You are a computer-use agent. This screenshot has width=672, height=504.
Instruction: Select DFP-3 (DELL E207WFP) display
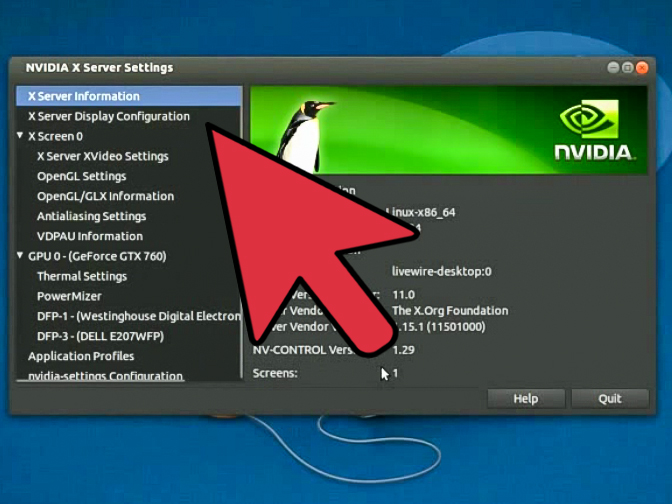100,336
